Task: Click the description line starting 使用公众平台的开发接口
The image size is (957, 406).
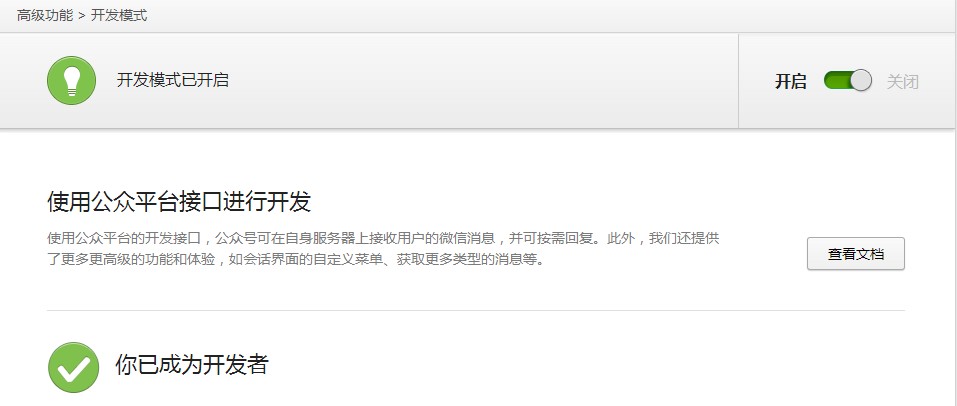Action: click(x=383, y=238)
